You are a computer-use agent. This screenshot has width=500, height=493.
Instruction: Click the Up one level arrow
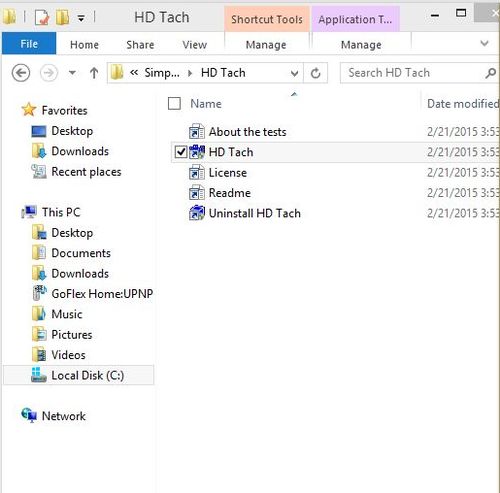click(x=94, y=73)
